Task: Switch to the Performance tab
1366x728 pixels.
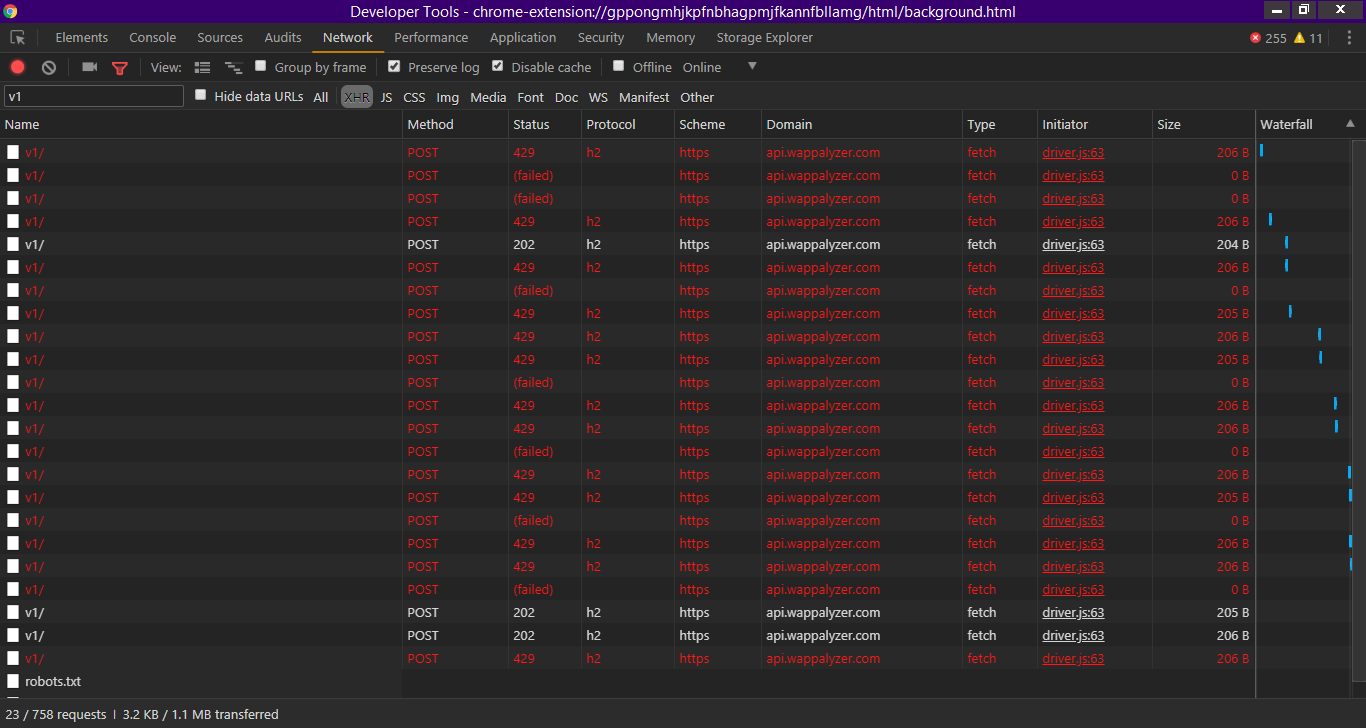Action: click(431, 37)
